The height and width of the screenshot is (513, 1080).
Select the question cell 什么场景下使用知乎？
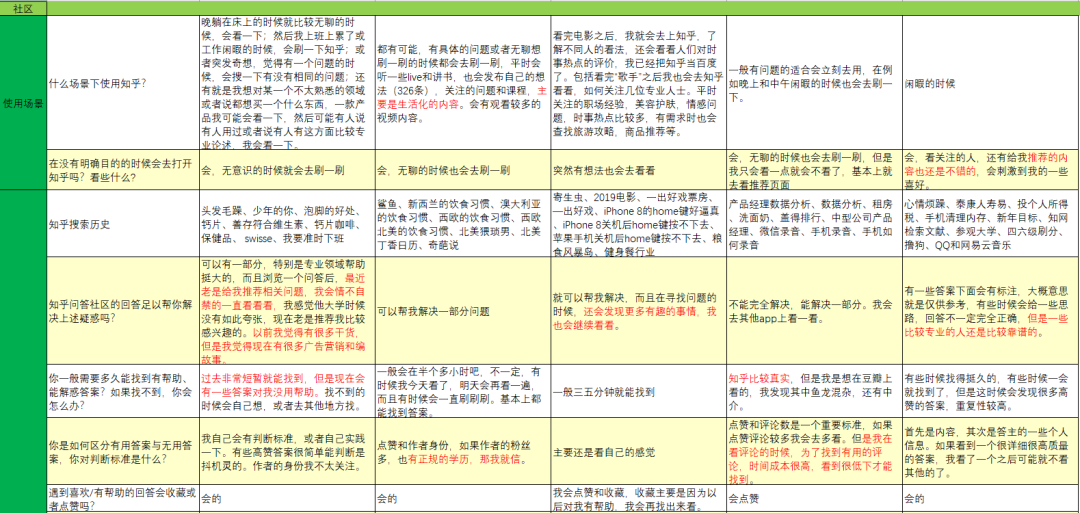[x=123, y=83]
